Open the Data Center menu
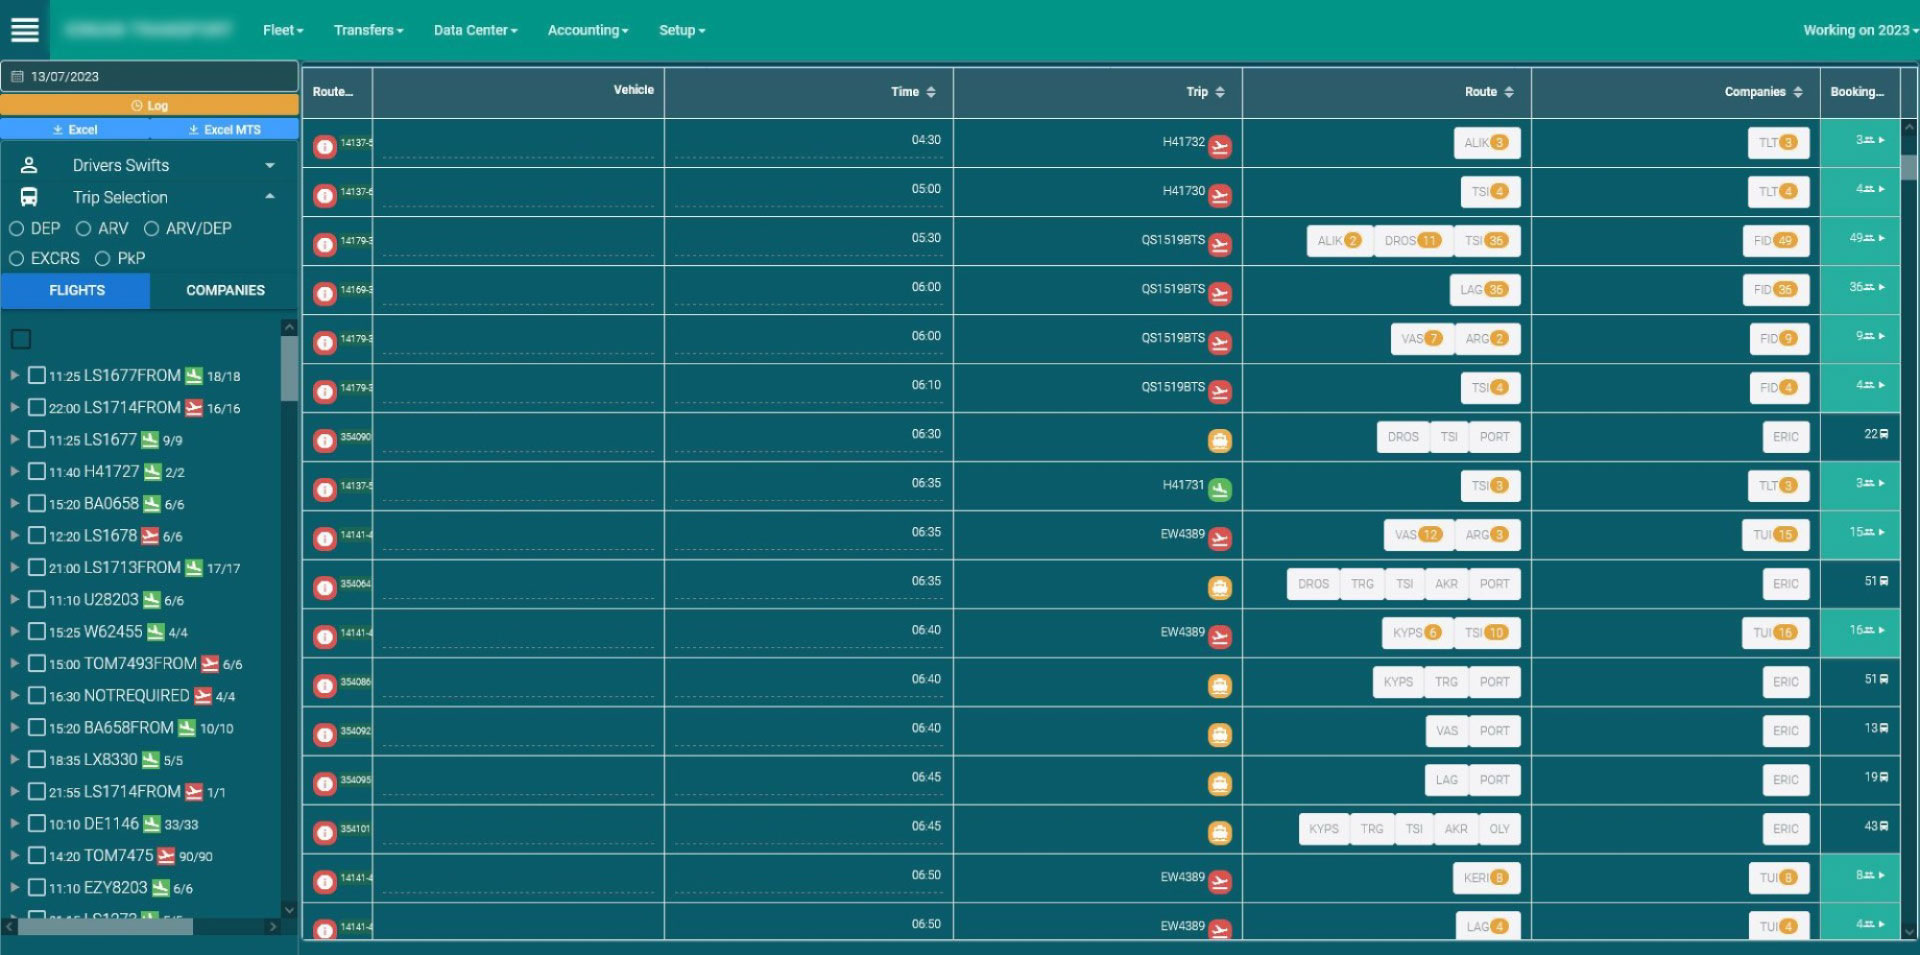The image size is (1920, 955). (475, 30)
